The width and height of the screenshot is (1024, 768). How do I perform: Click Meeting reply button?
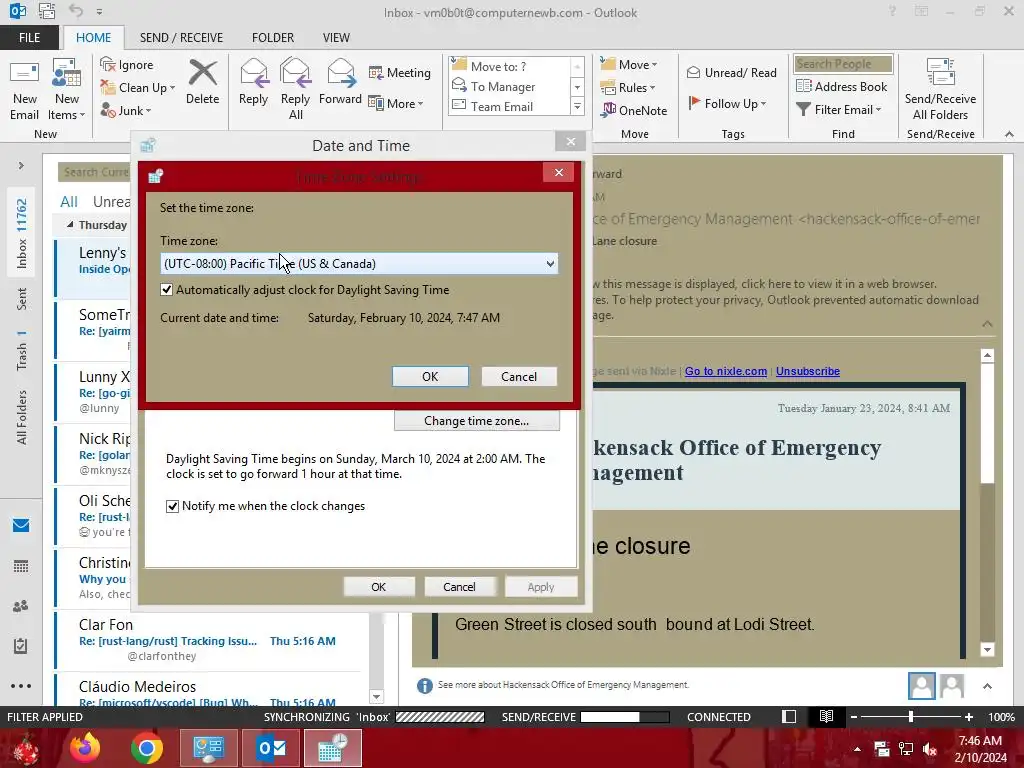click(x=400, y=72)
